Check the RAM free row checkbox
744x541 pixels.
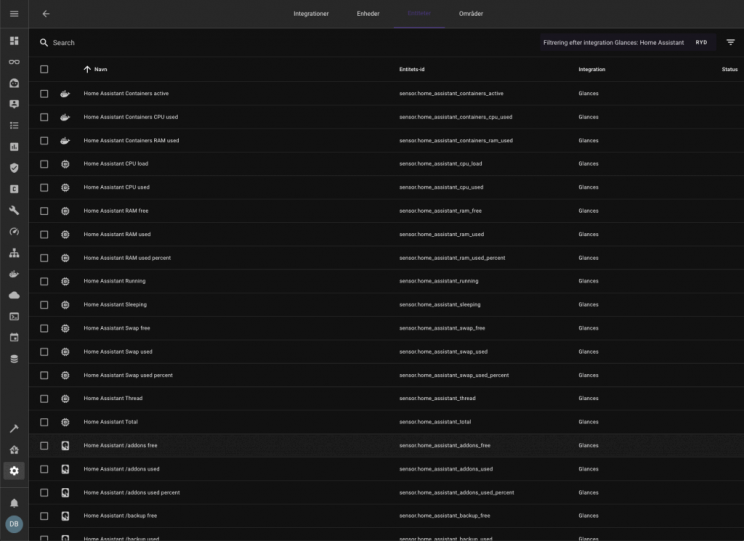pyautogui.click(x=44, y=211)
